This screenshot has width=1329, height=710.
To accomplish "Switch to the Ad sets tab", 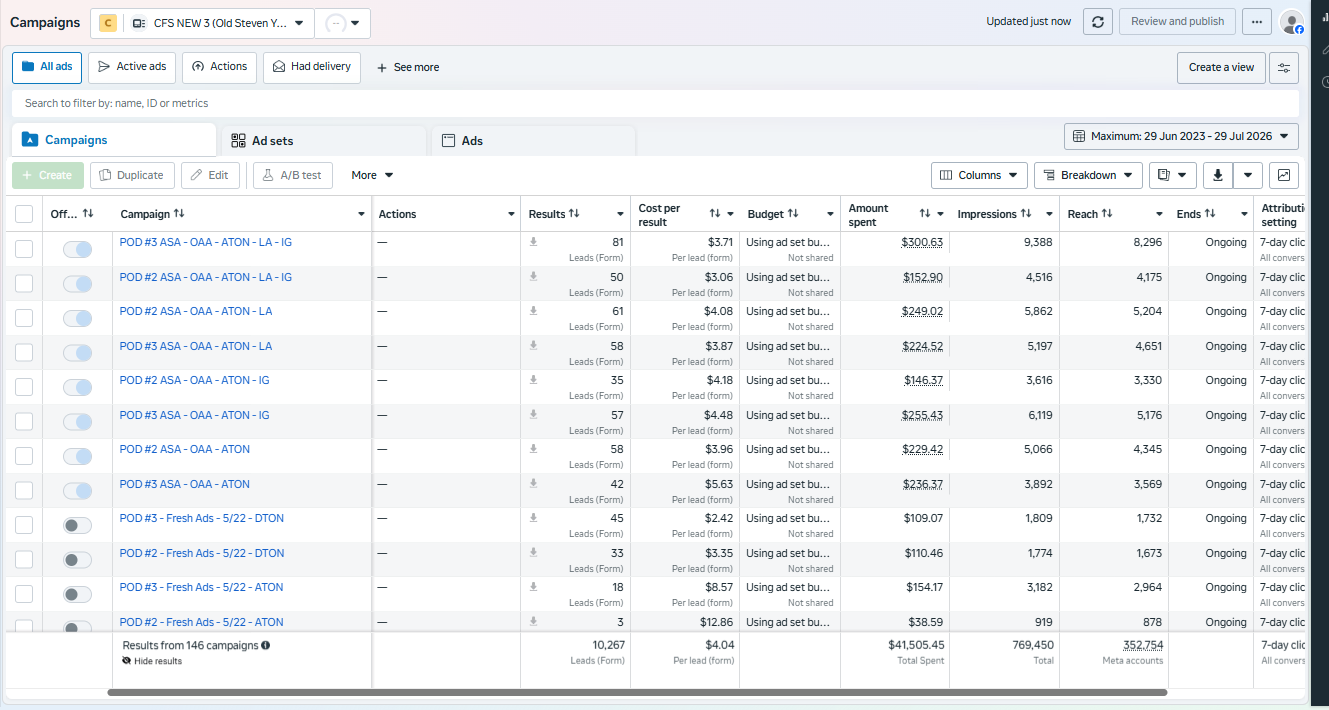I will (x=324, y=141).
